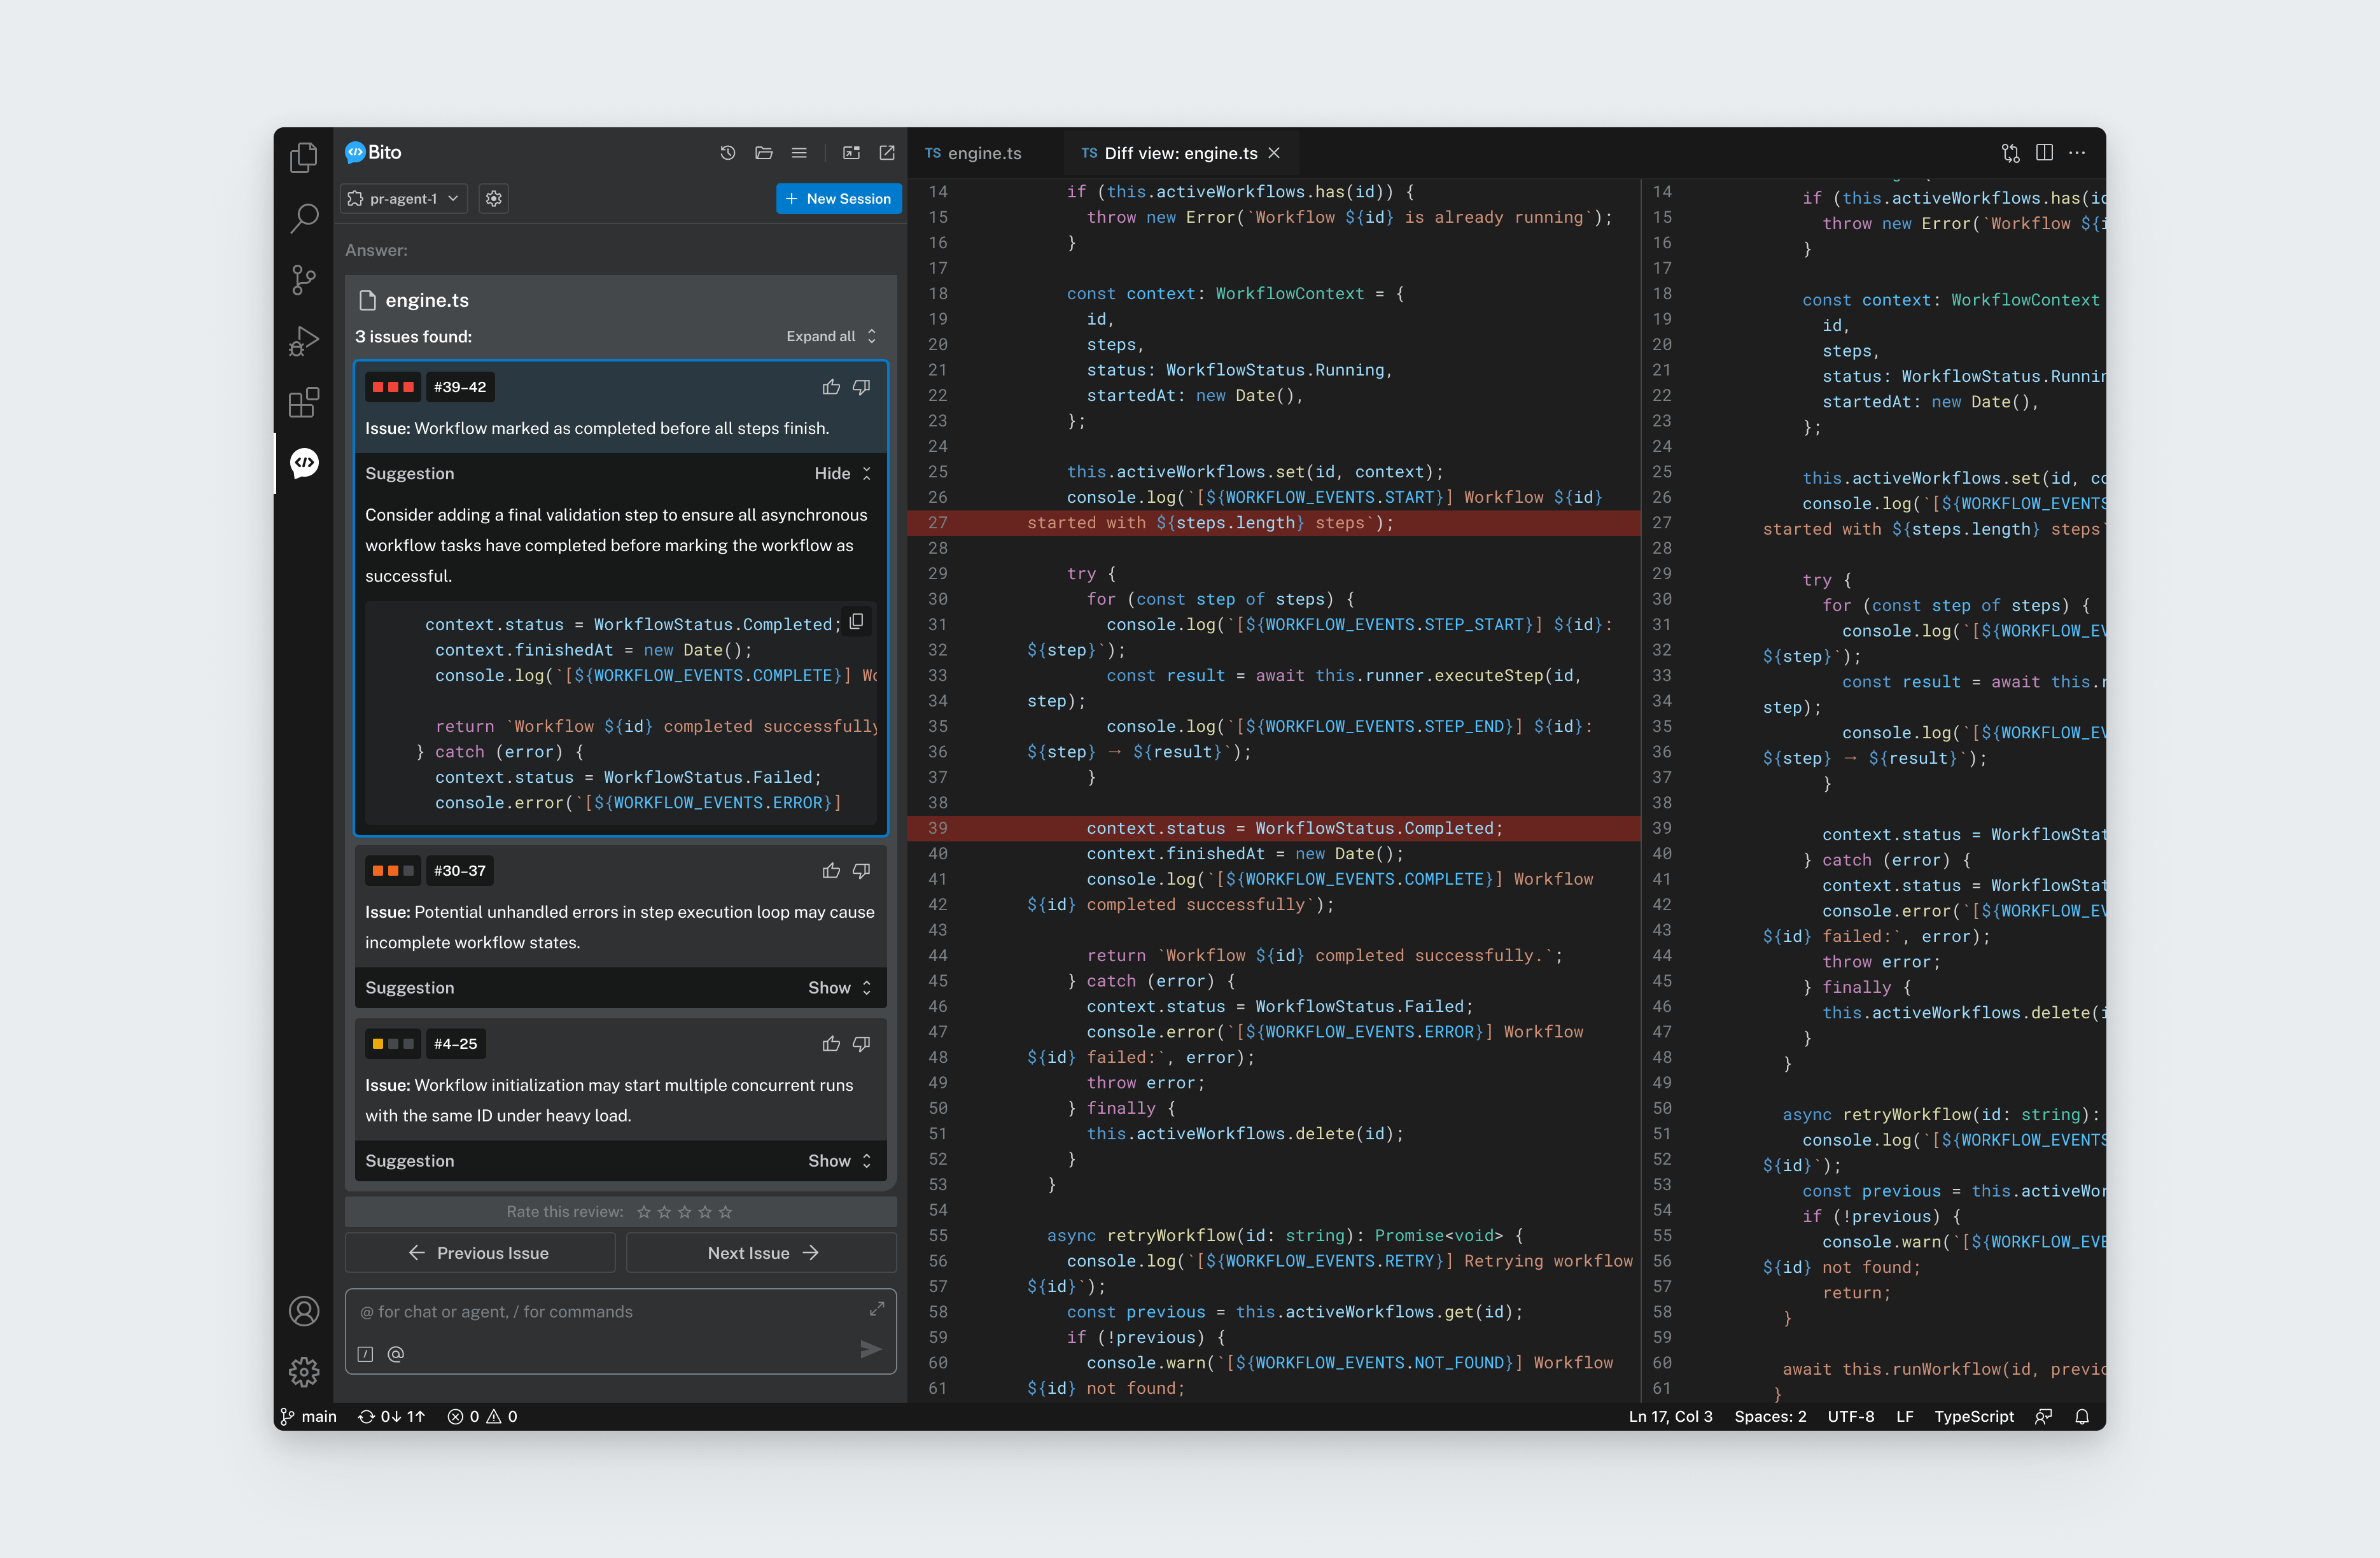Open the Search icon in activity bar
Image resolution: width=2380 pixels, height=1558 pixels.
tap(303, 218)
